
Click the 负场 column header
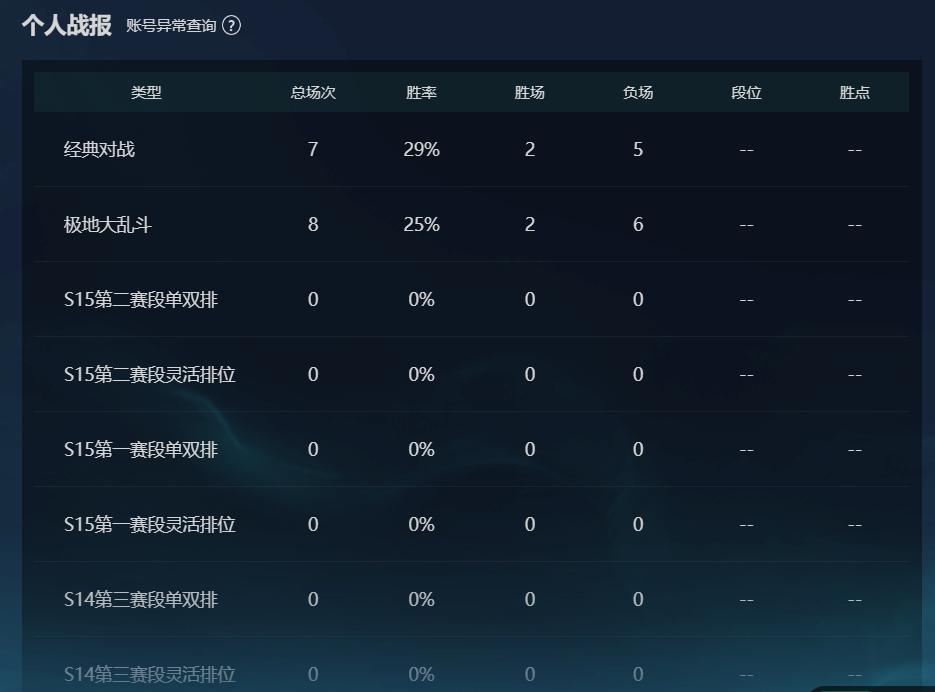[x=638, y=92]
